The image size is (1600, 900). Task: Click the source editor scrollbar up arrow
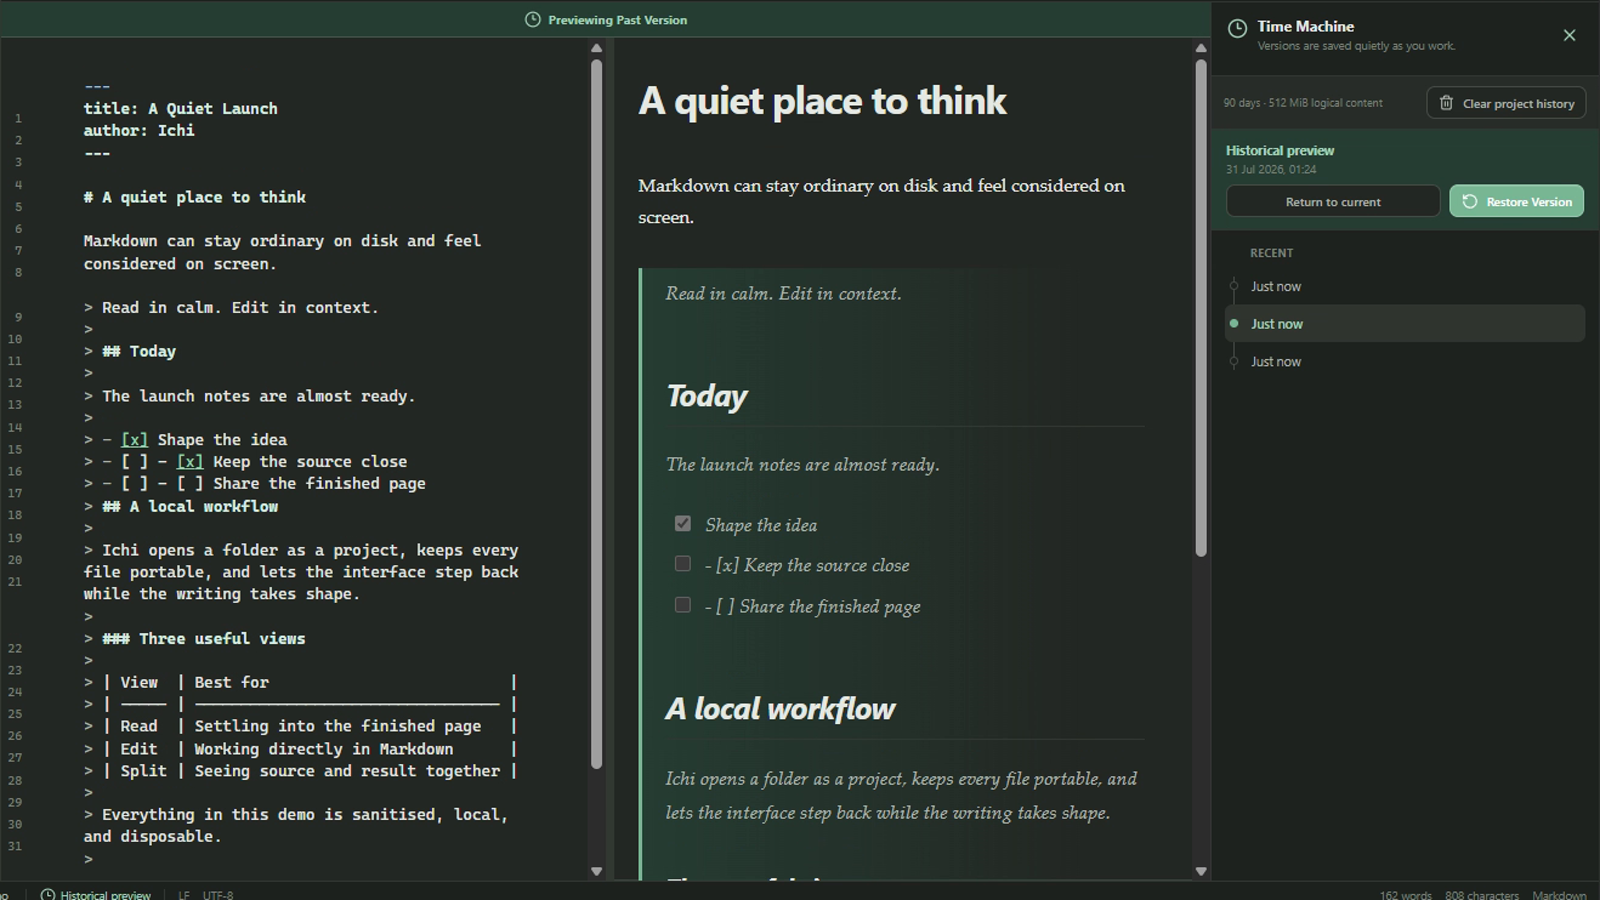click(597, 48)
